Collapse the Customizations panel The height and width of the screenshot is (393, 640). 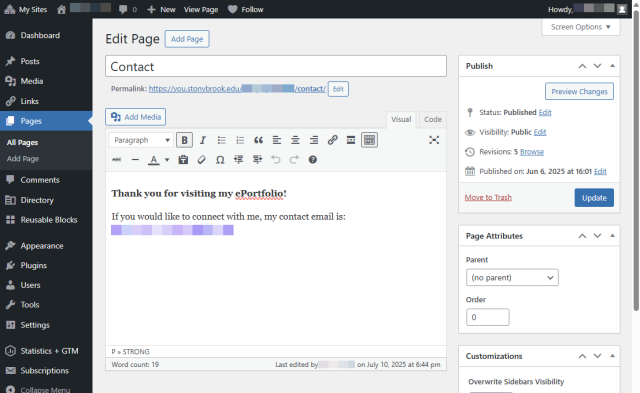pos(612,356)
